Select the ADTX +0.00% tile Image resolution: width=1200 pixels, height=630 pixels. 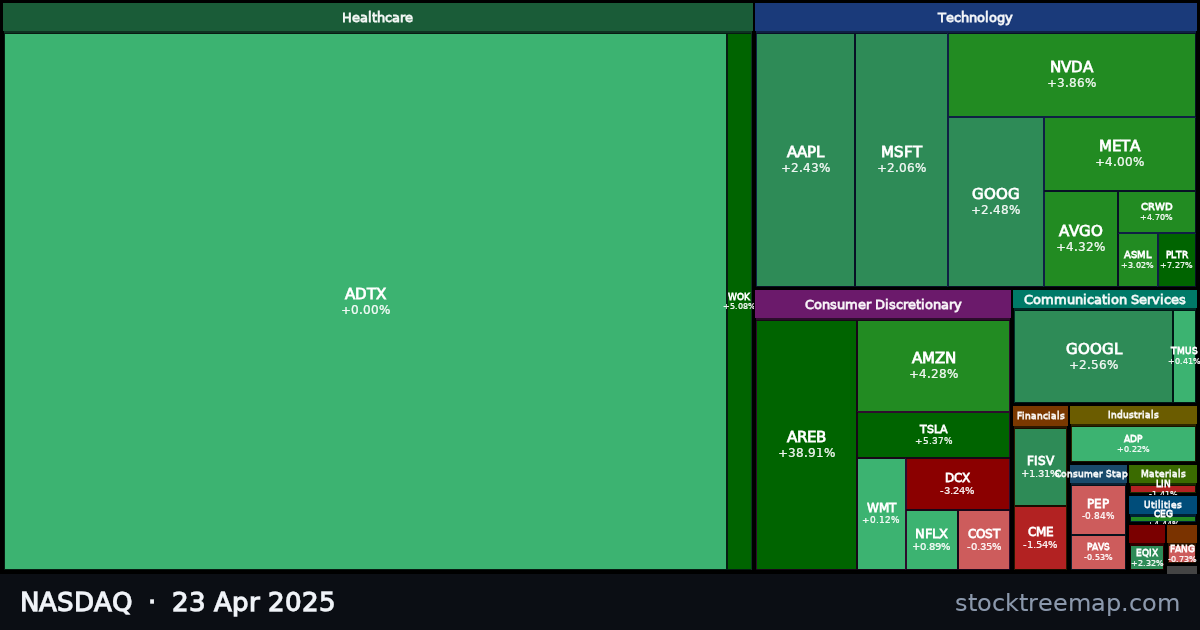365,301
